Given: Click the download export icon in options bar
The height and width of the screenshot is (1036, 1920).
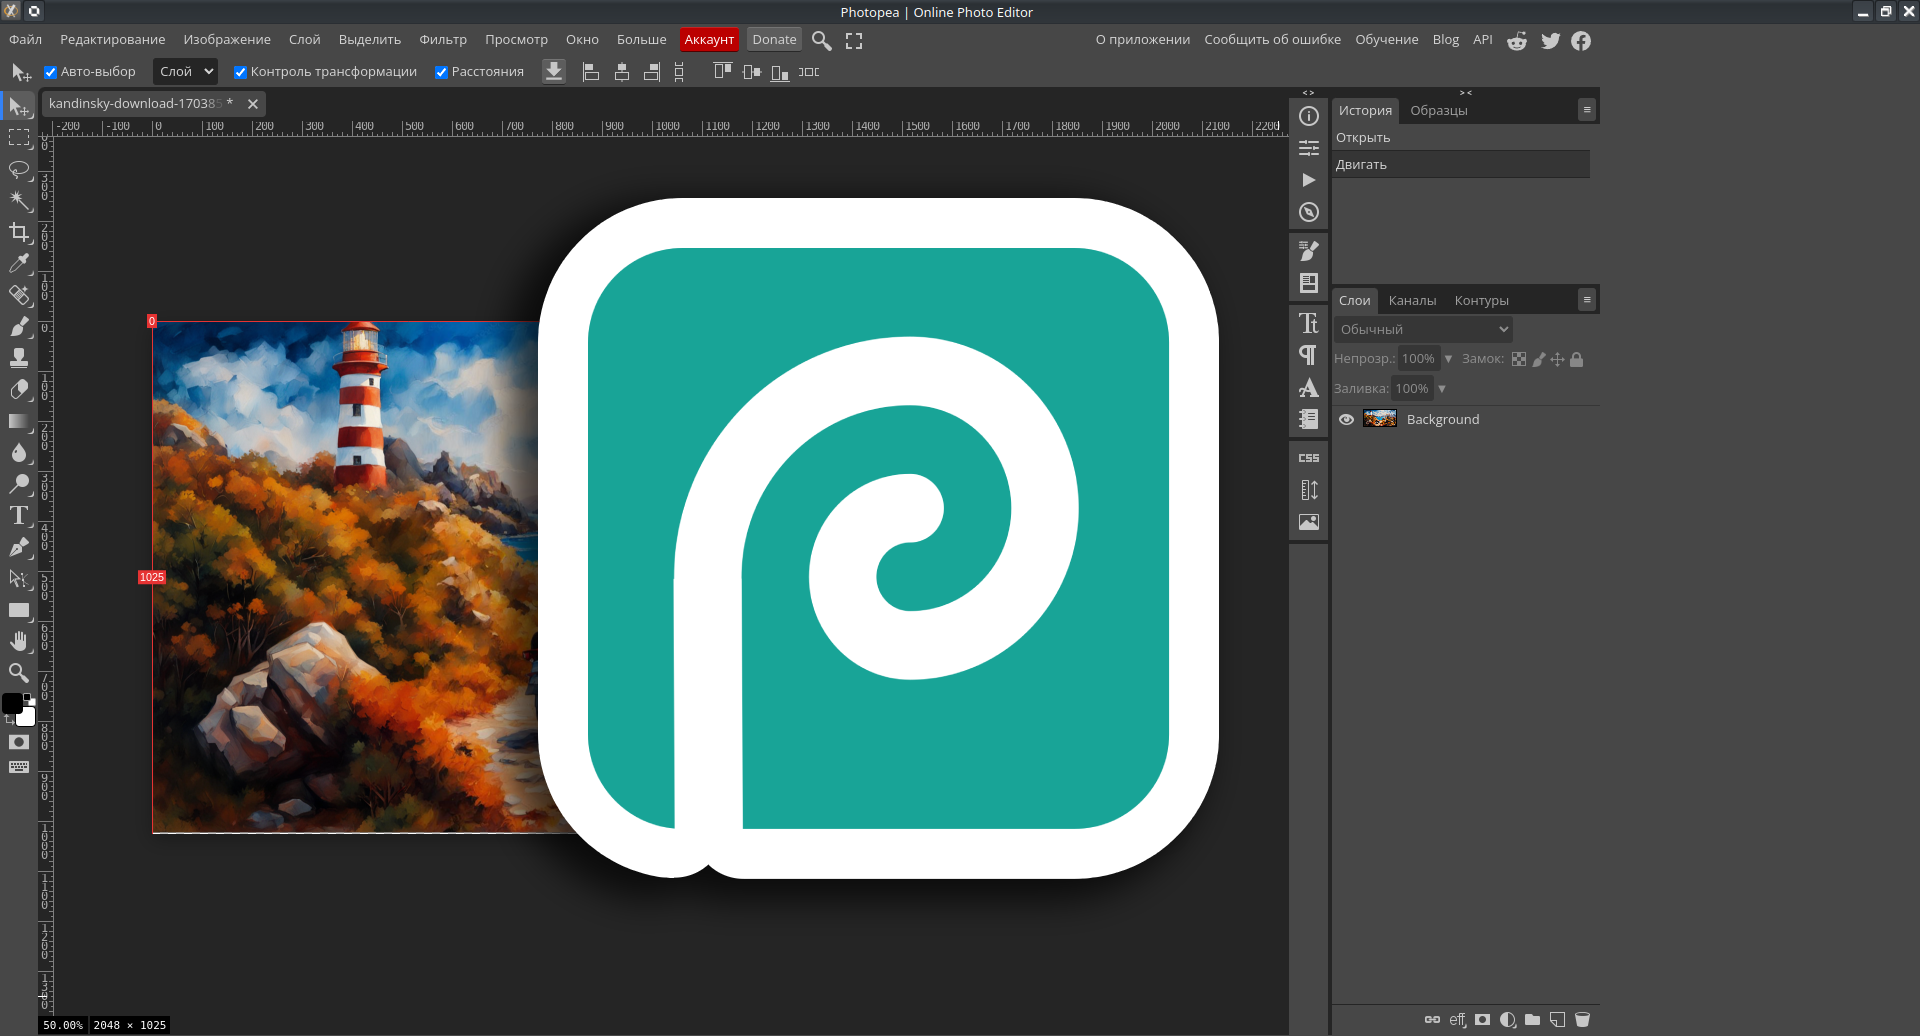Looking at the screenshot, I should coord(553,72).
